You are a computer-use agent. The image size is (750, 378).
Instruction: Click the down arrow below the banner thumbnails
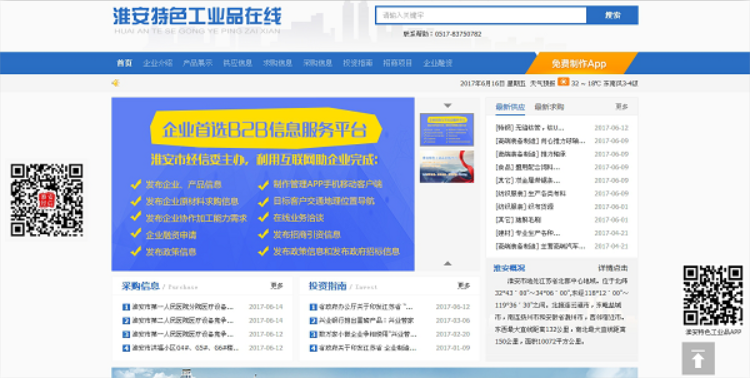[x=447, y=263]
